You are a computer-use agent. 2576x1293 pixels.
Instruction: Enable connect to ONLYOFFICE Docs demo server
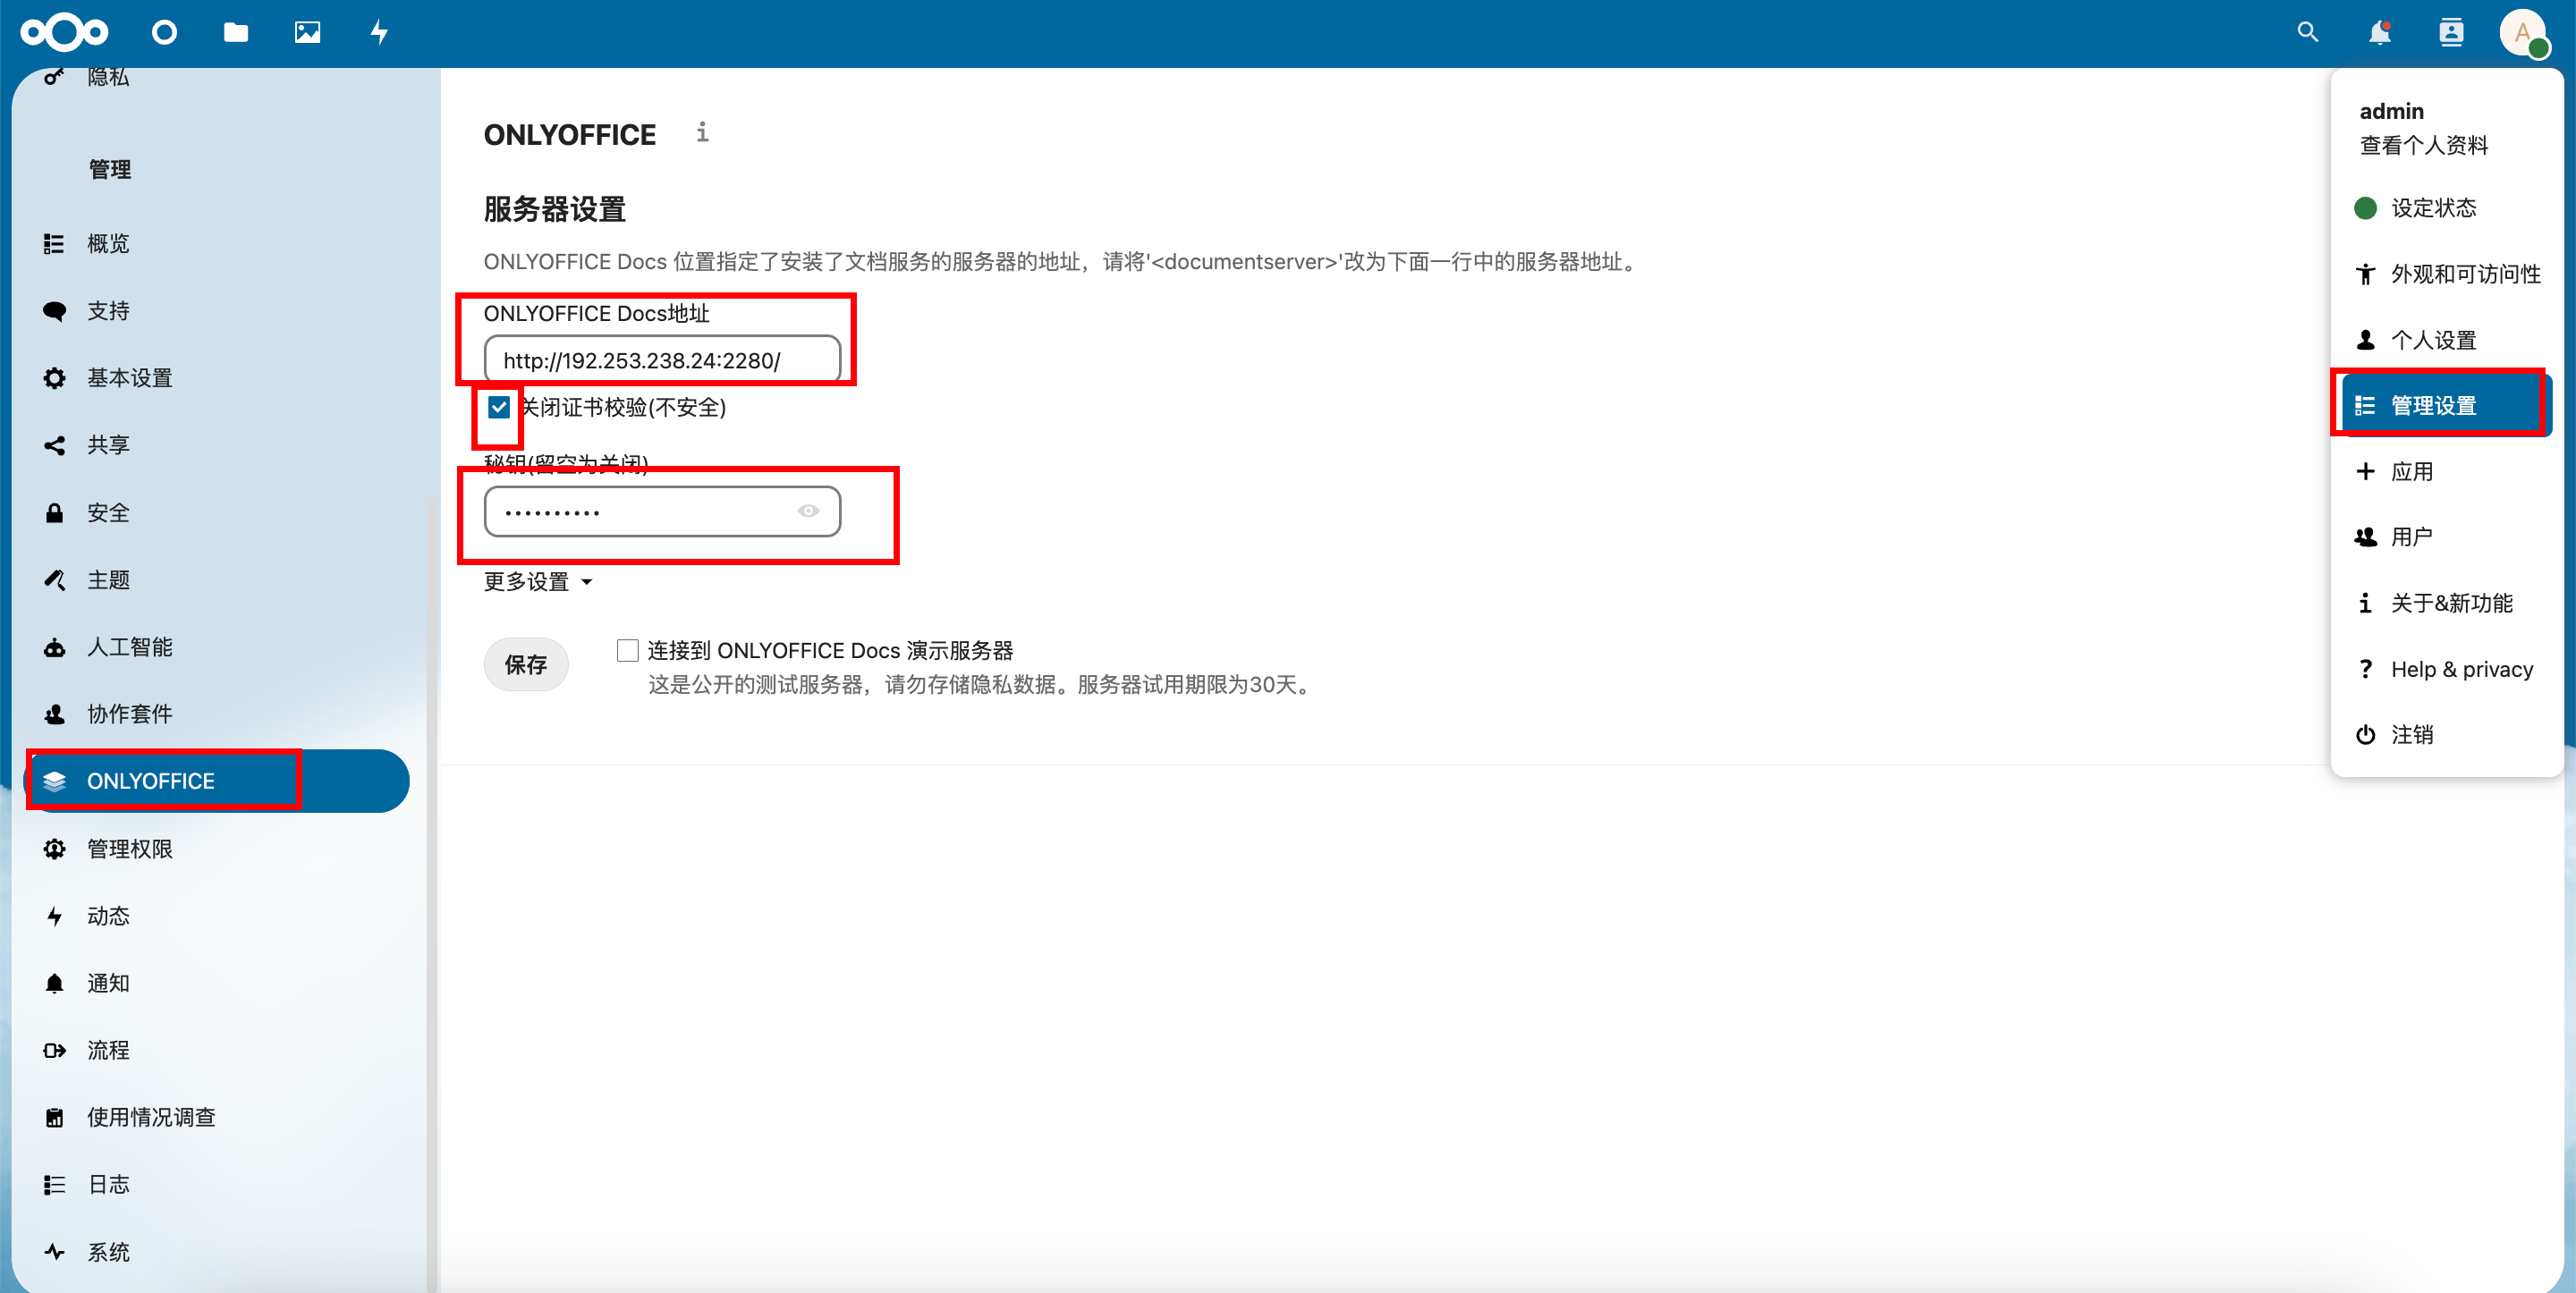[x=628, y=651]
